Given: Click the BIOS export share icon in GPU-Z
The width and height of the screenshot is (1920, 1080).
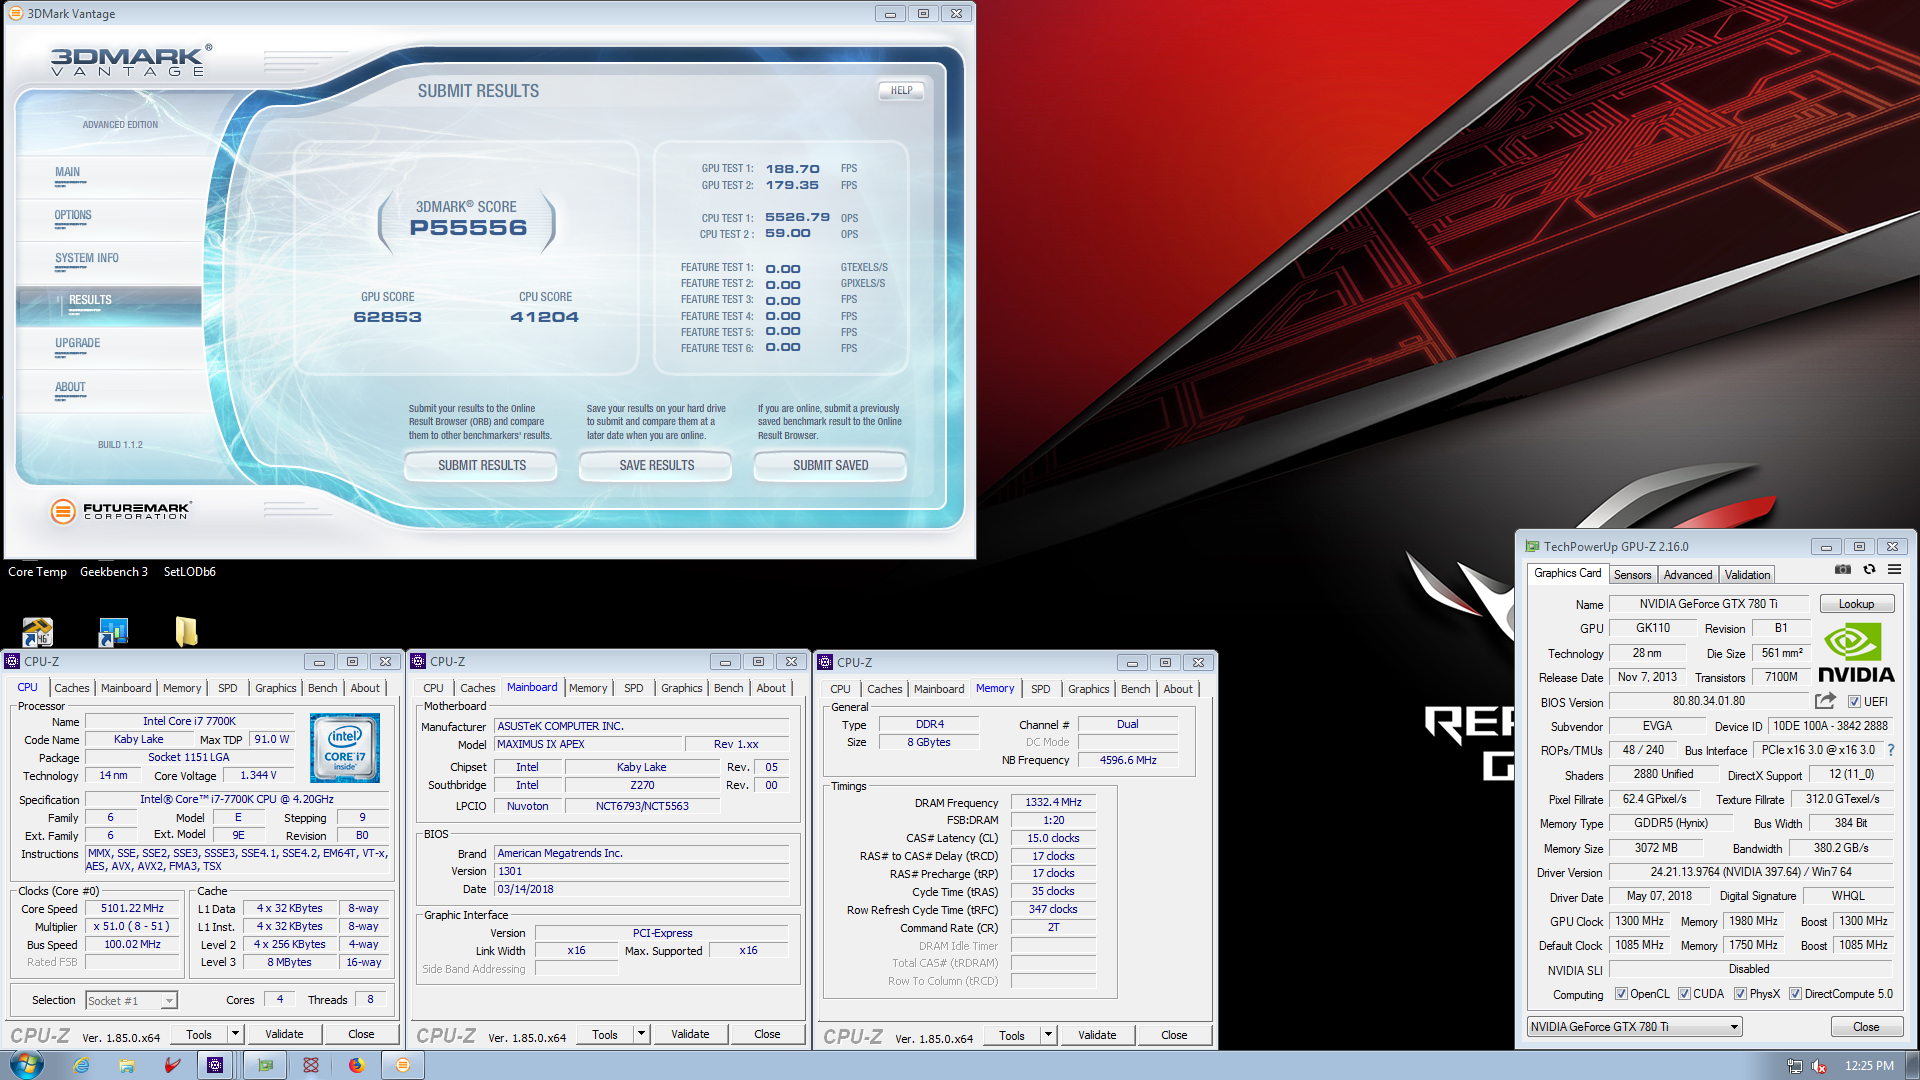Looking at the screenshot, I should pyautogui.click(x=1825, y=701).
